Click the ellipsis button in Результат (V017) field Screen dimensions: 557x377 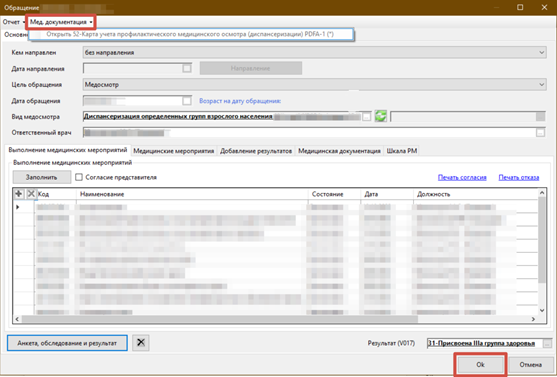(x=547, y=343)
